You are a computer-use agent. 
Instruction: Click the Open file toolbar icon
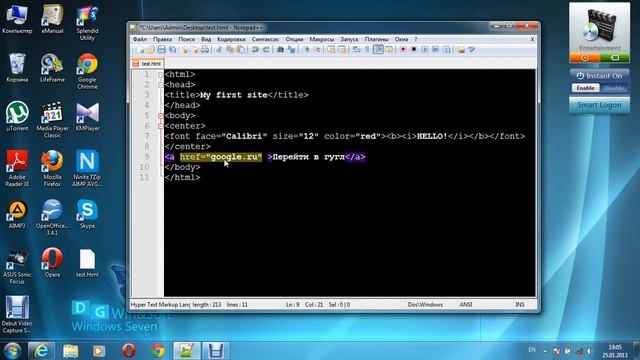point(150,50)
